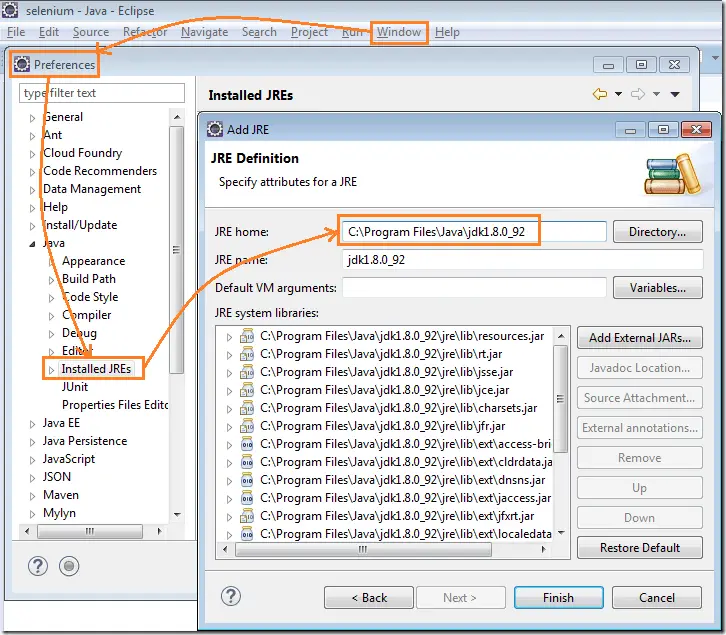Select Java Persistence in preferences tree

85,441
